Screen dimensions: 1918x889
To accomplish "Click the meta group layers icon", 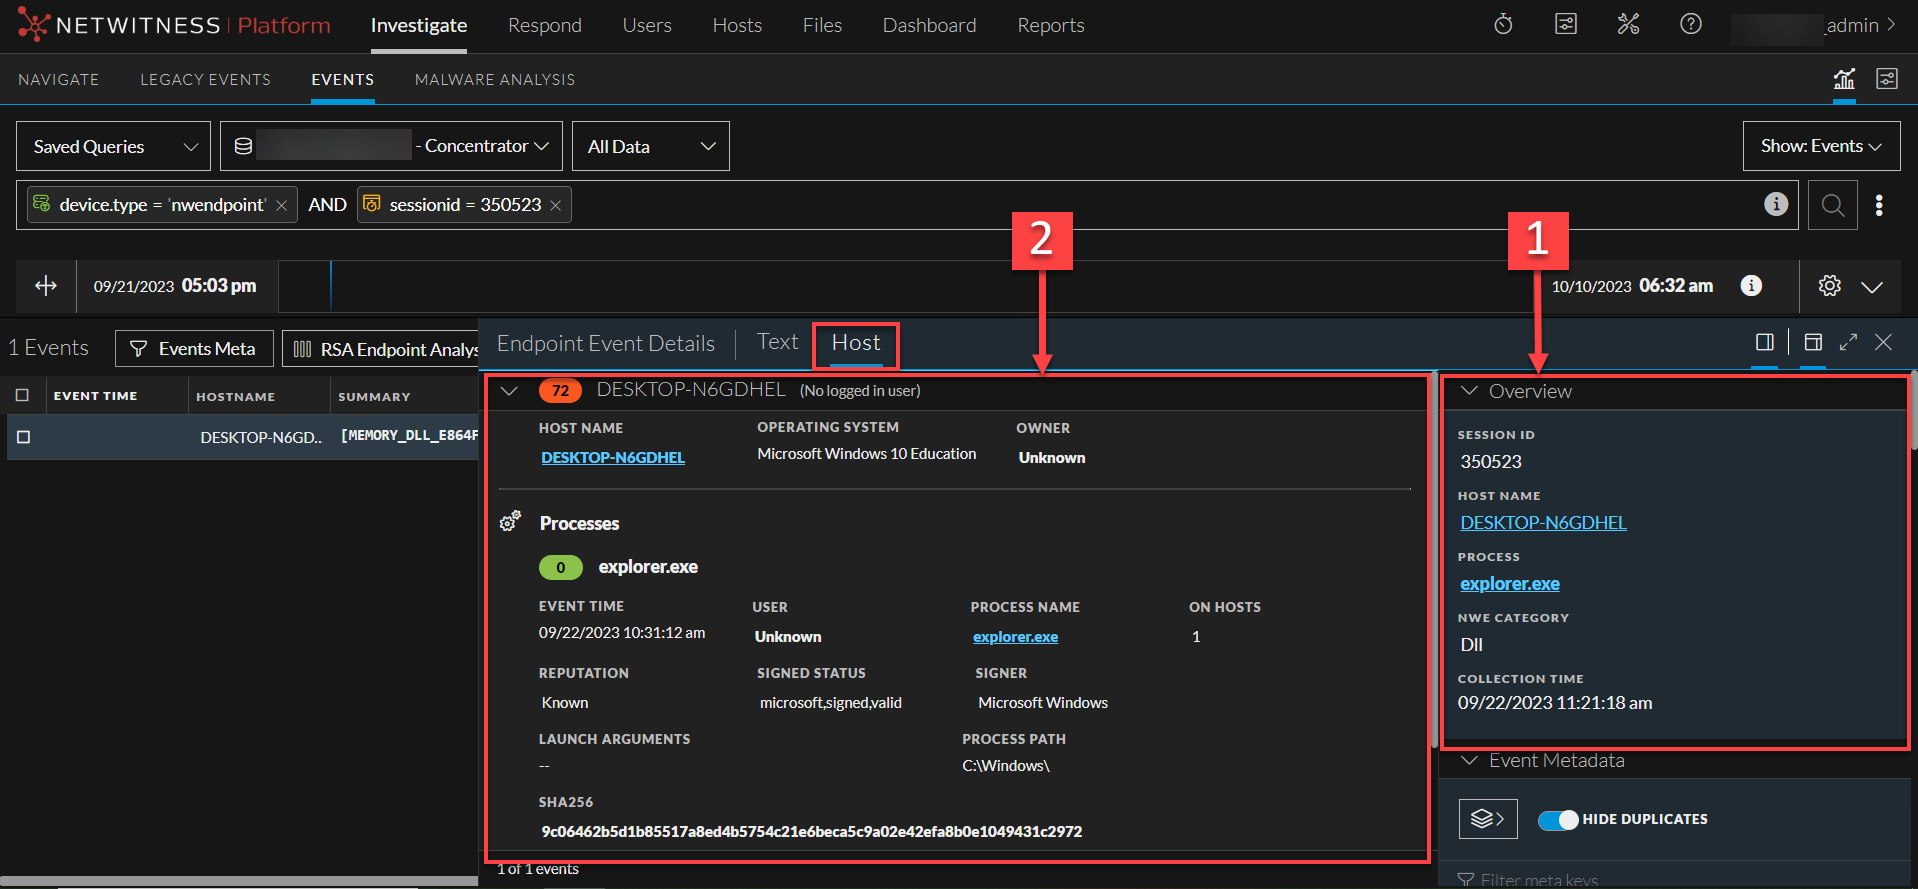I will coord(1487,819).
